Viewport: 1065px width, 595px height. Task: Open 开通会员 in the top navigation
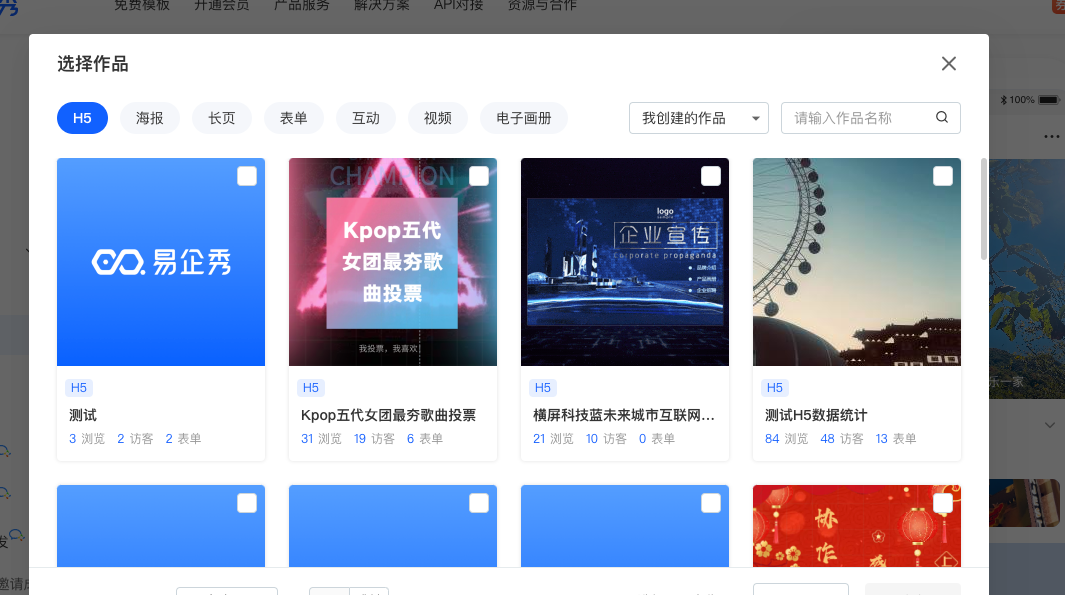pos(221,5)
